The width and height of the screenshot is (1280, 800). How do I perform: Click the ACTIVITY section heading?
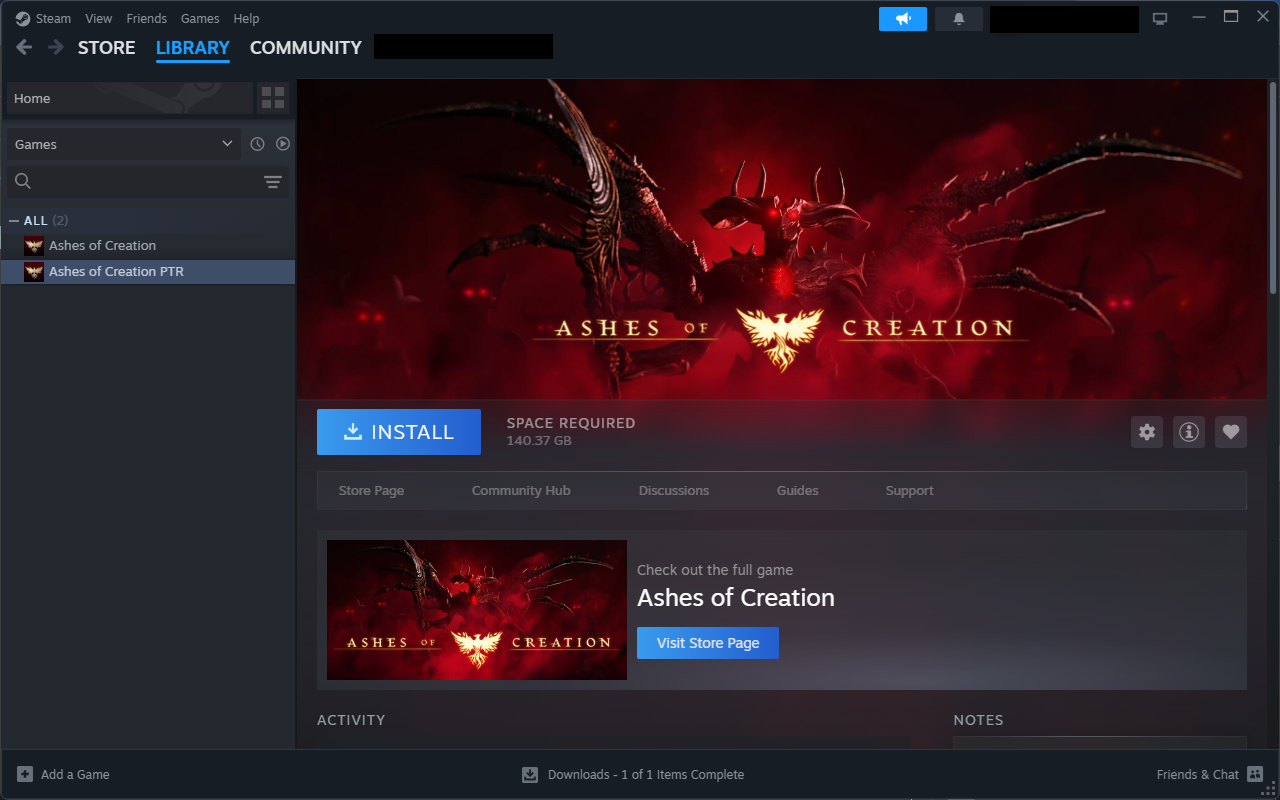[351, 720]
